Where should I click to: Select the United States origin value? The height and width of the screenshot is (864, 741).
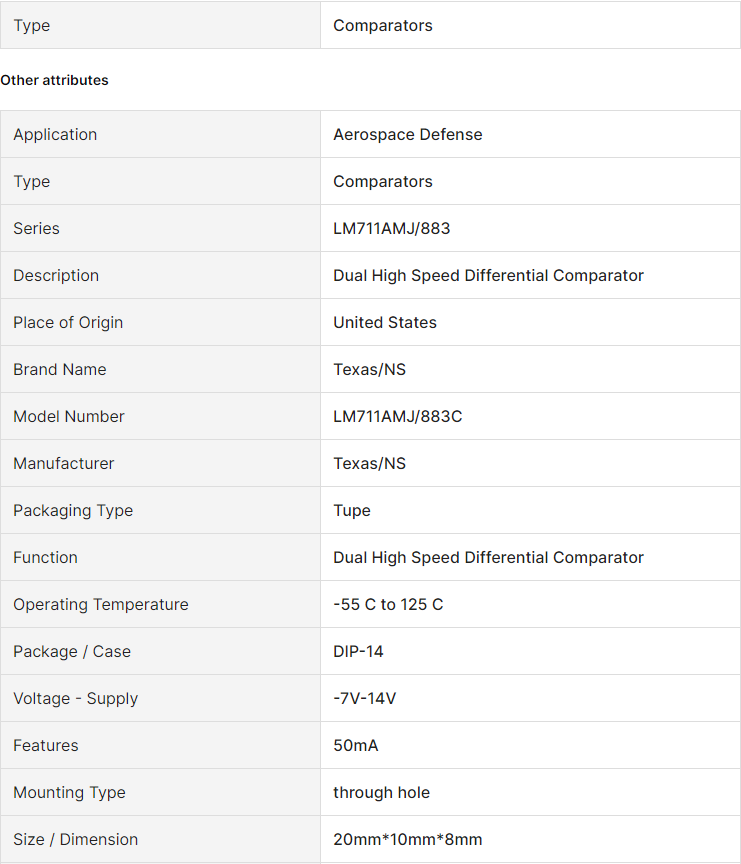point(385,322)
